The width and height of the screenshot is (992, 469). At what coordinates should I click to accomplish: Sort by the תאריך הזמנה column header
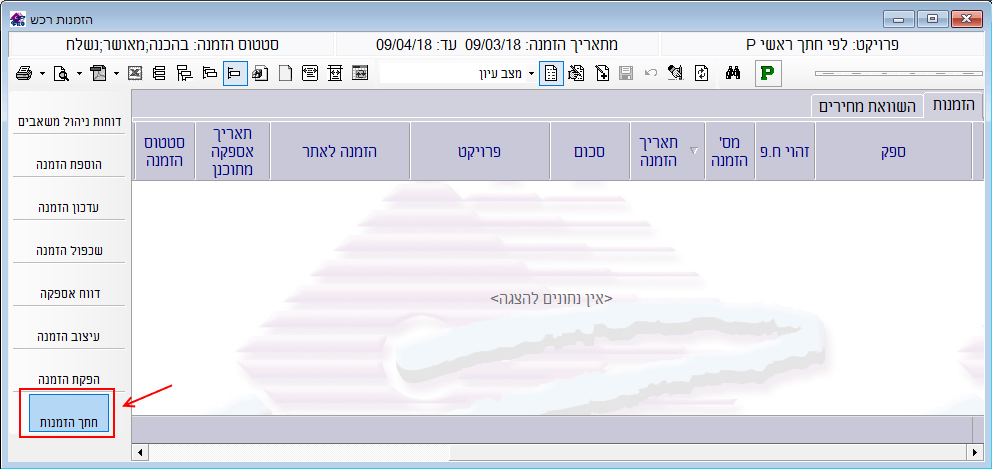click(658, 151)
